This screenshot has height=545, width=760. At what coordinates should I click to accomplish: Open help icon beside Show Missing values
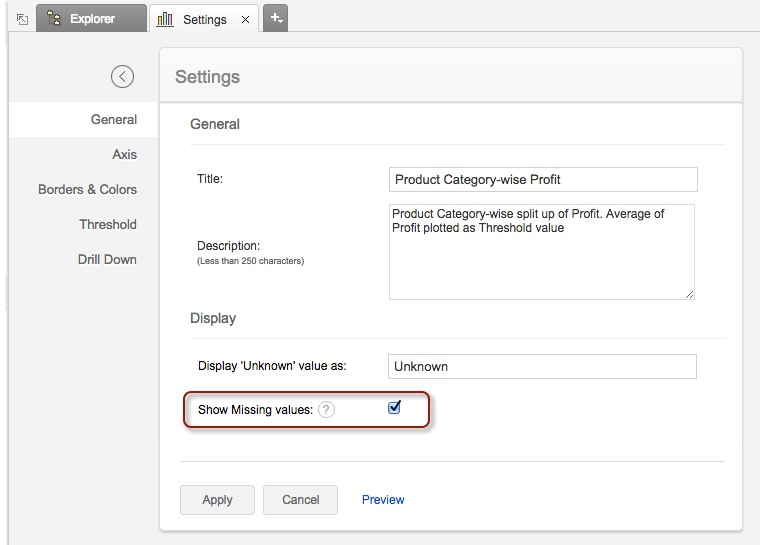(327, 410)
